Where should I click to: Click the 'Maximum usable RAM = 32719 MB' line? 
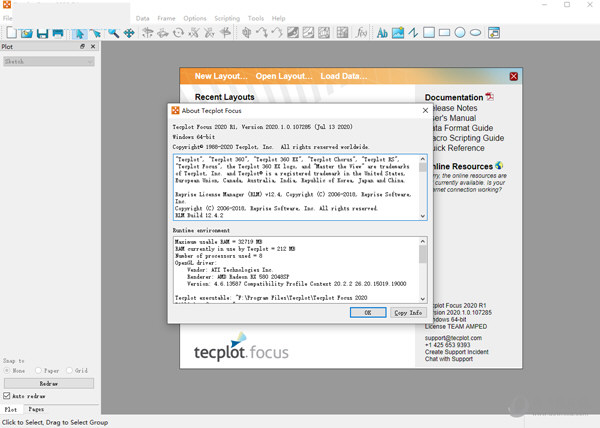point(218,242)
